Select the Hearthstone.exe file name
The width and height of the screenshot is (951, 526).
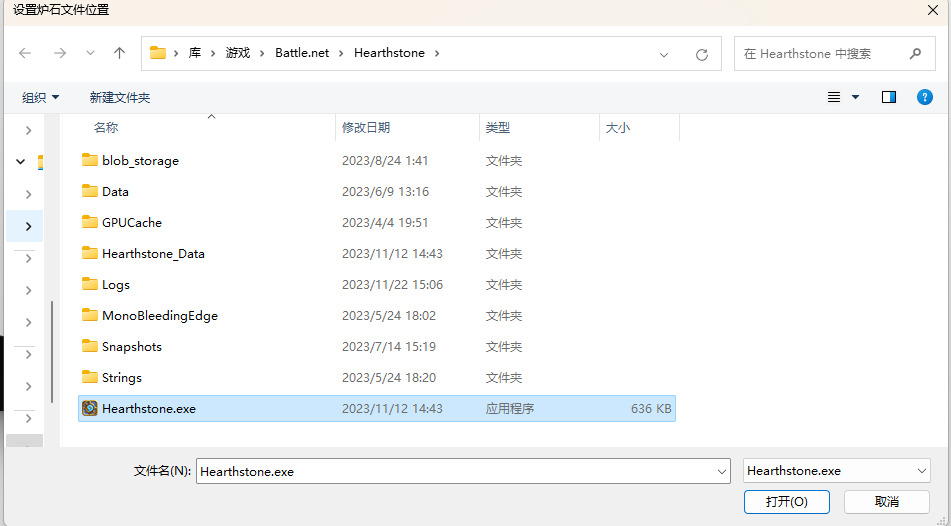tap(149, 408)
